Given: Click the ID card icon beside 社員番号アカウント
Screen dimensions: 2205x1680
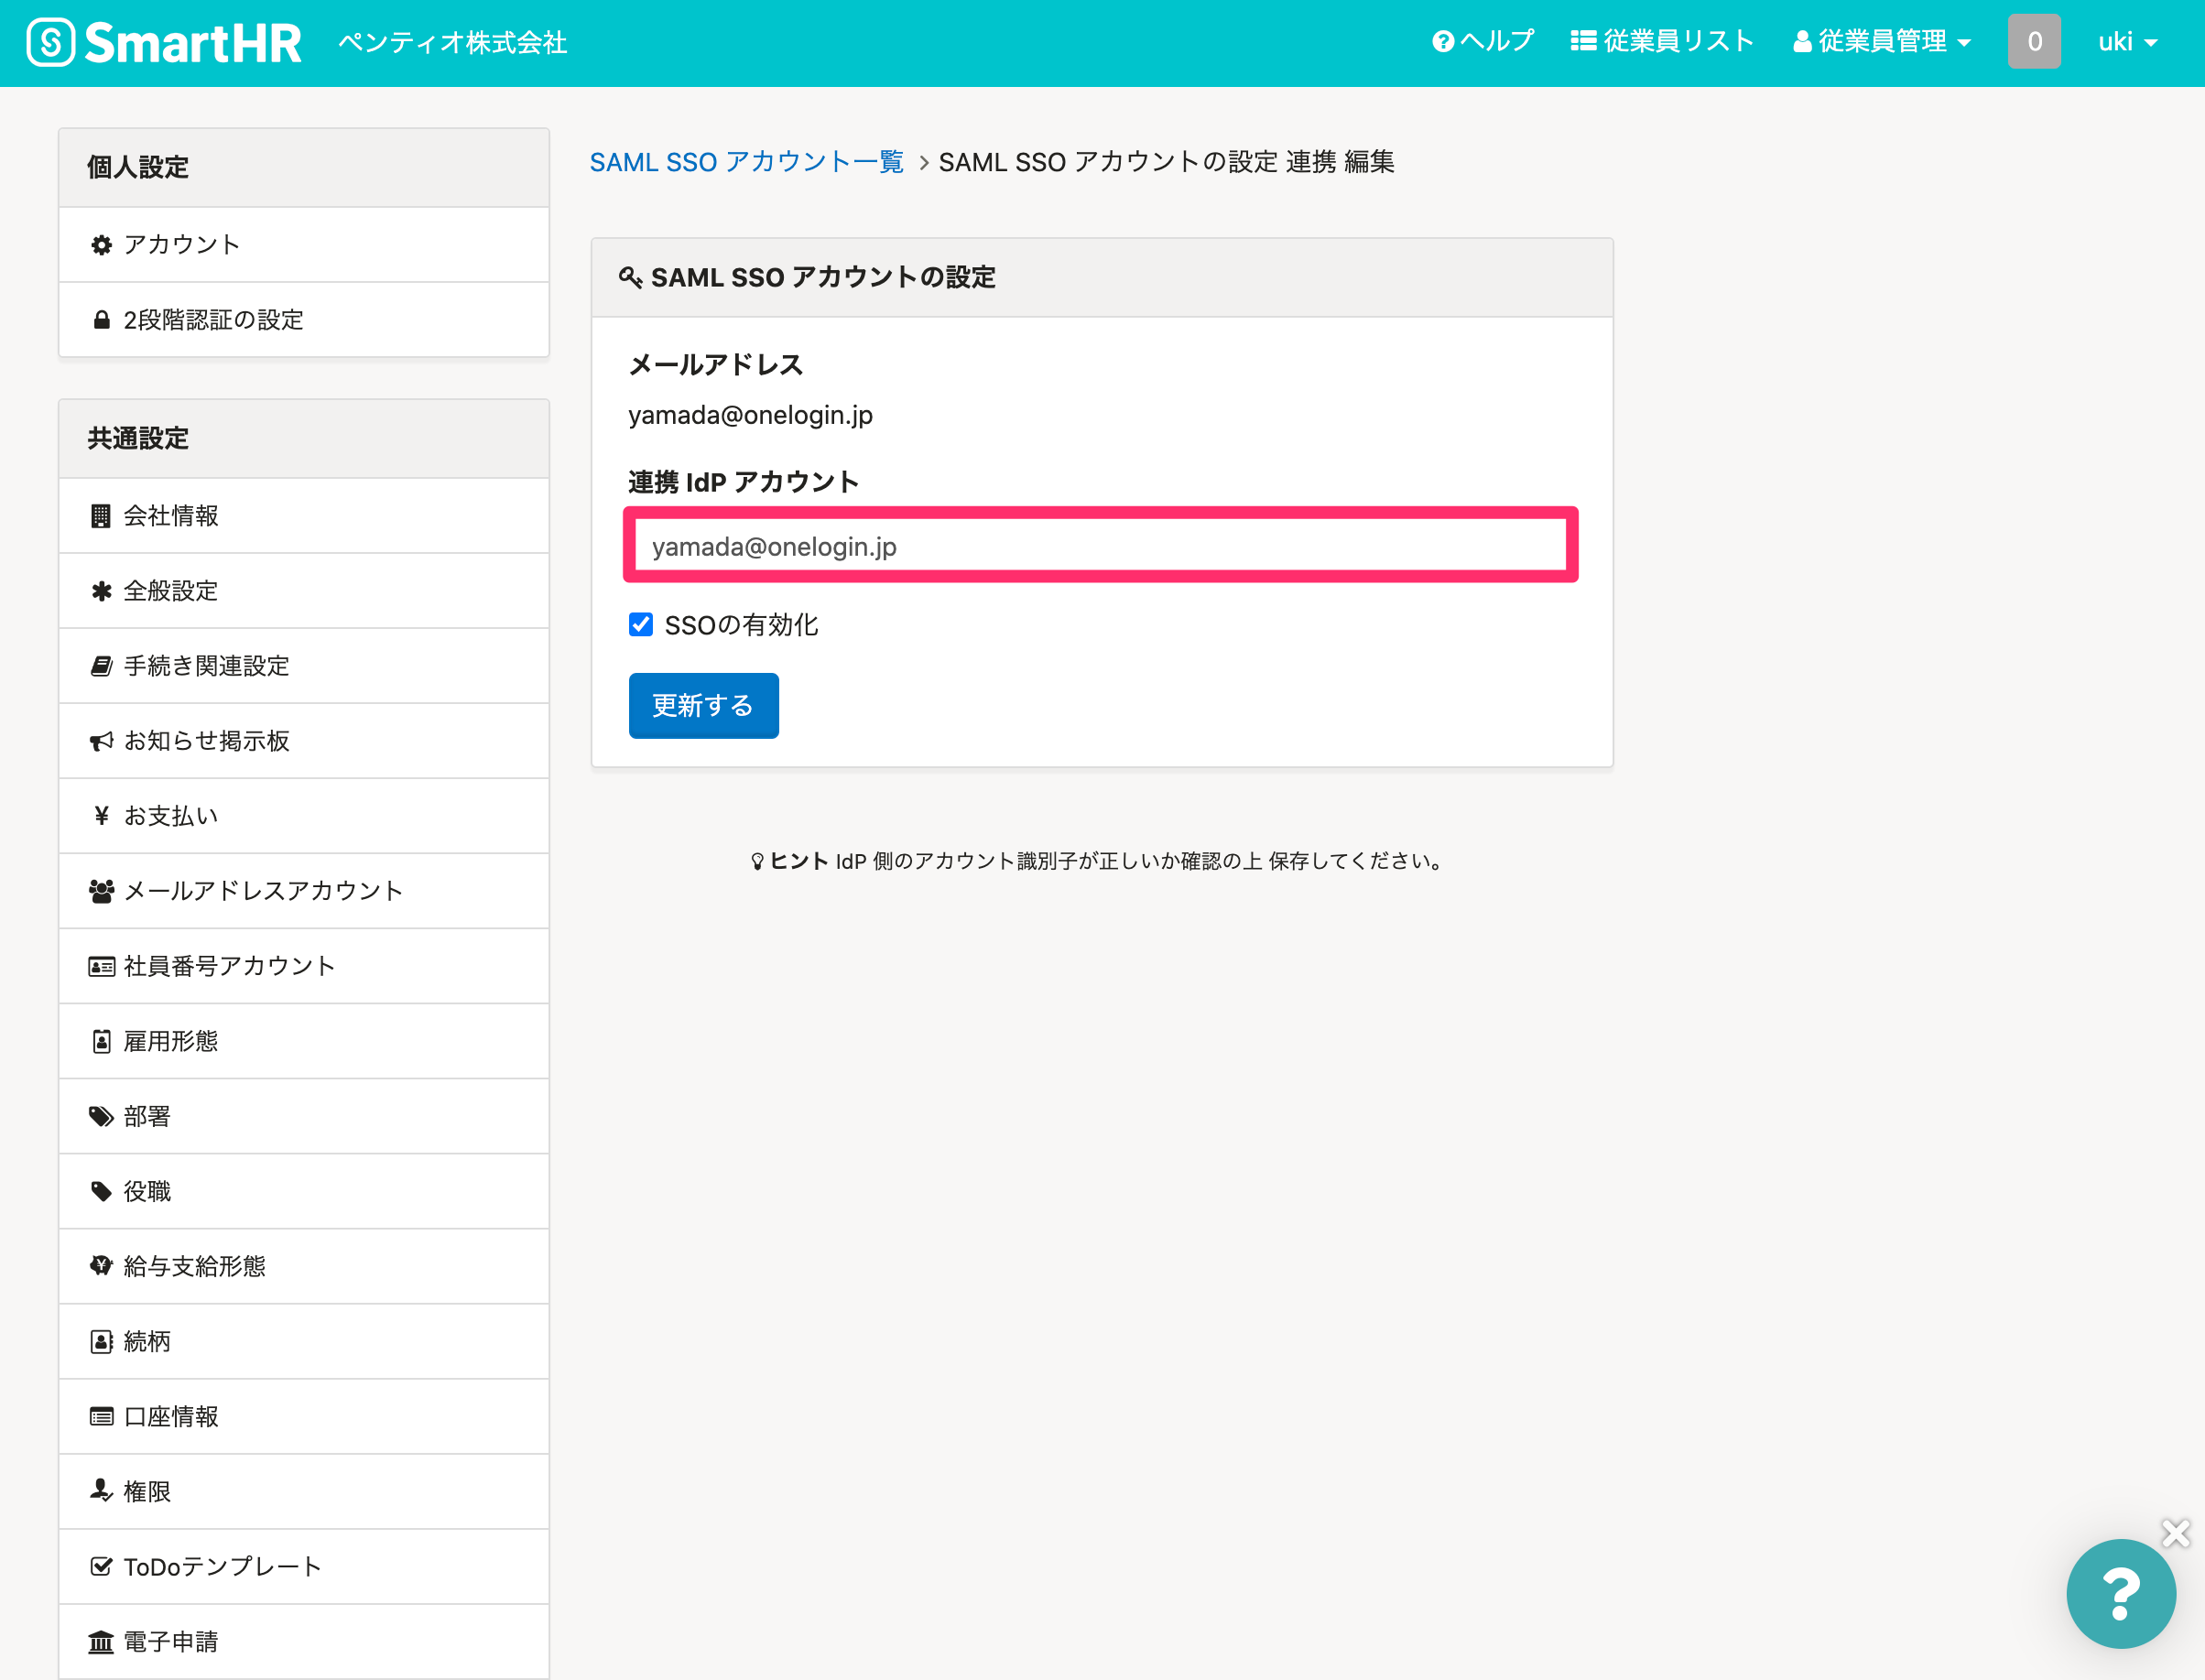Looking at the screenshot, I should 101,966.
